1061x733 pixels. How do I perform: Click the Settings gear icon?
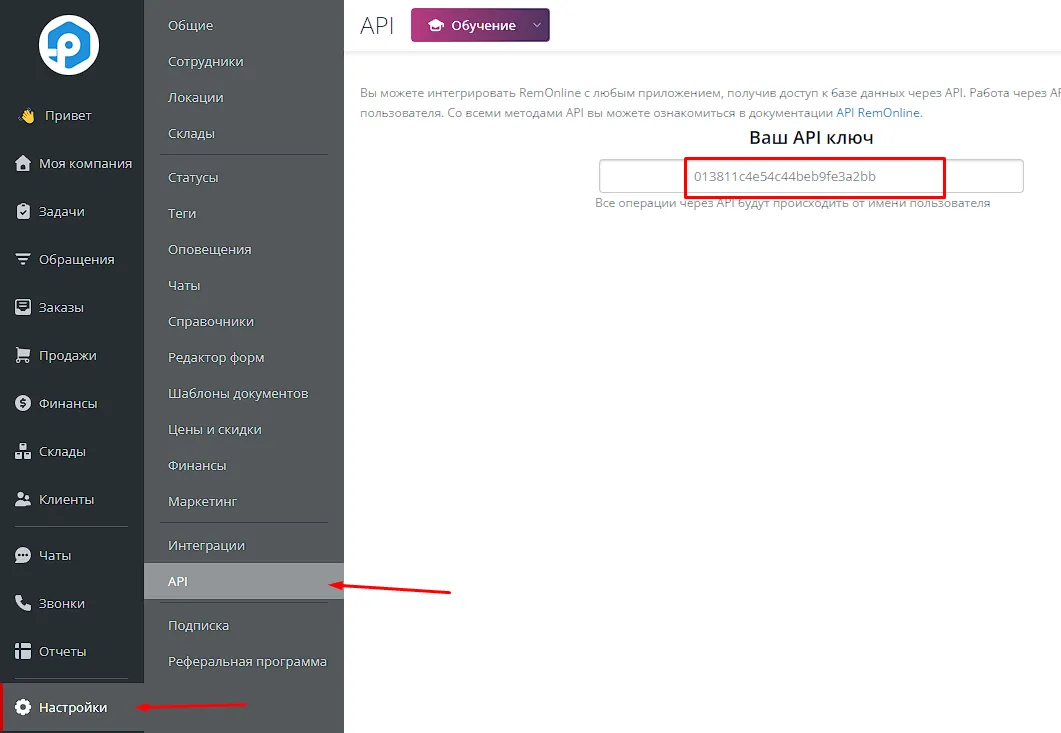pyautogui.click(x=24, y=707)
